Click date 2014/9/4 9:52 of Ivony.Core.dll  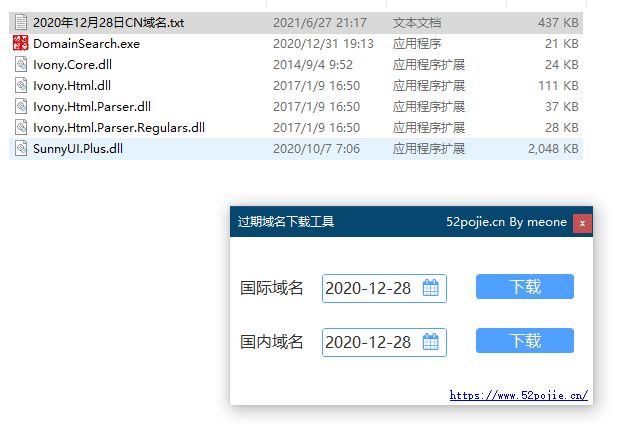[313, 65]
